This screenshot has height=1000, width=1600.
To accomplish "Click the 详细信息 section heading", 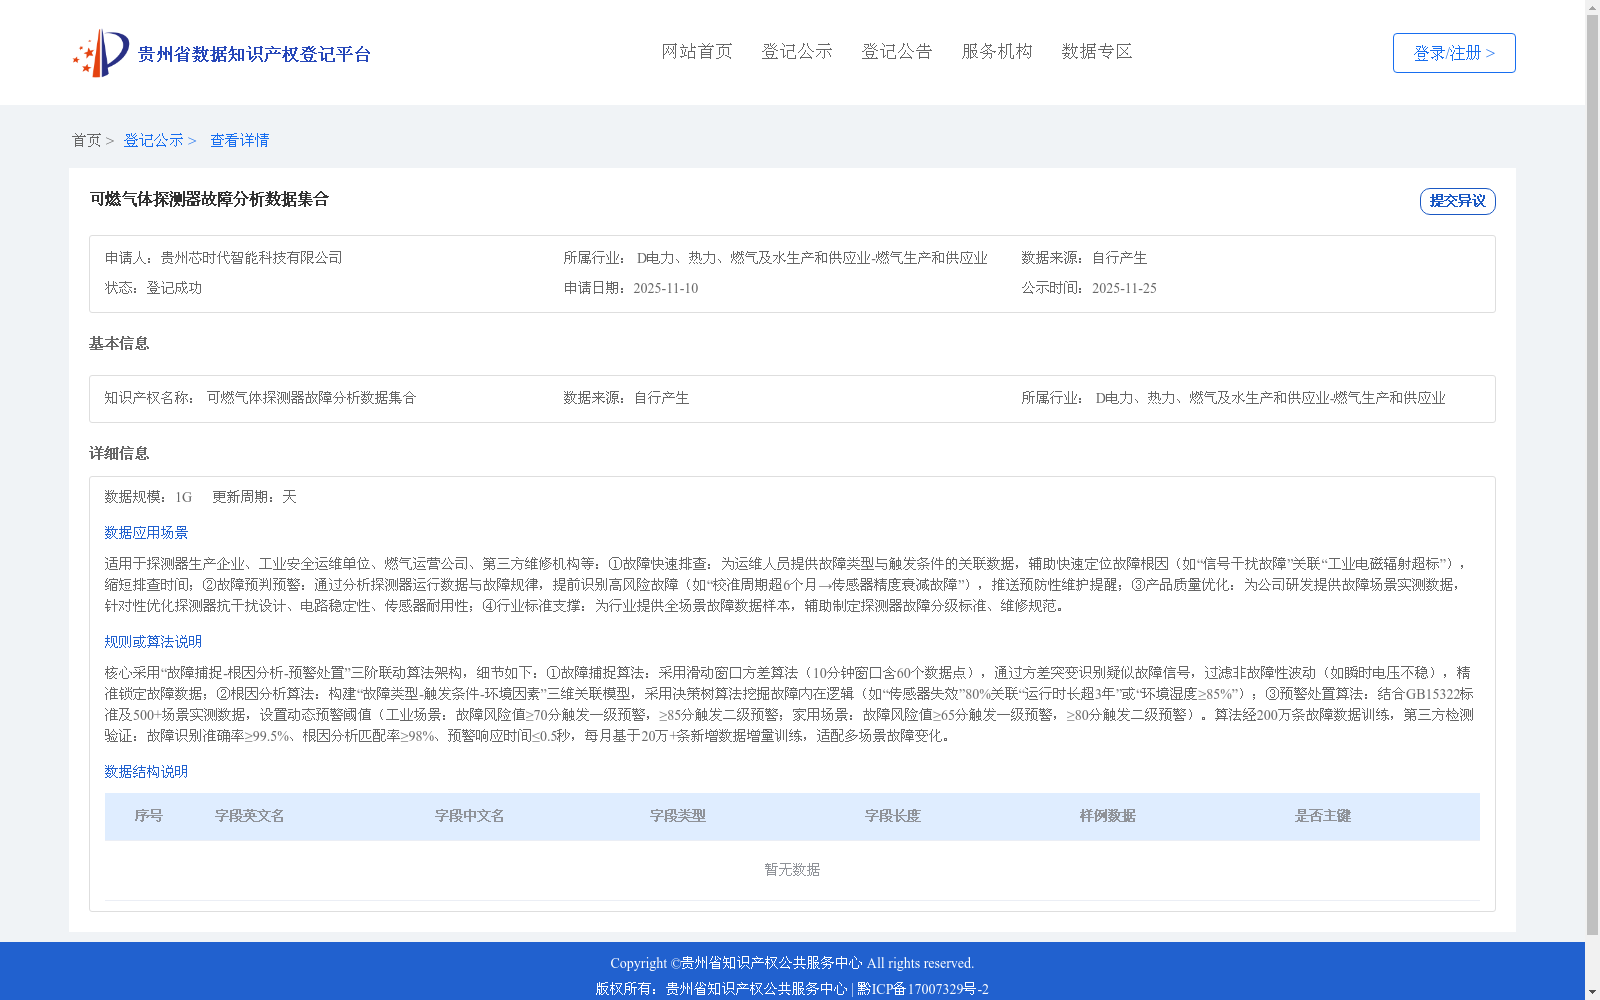I will tap(119, 453).
